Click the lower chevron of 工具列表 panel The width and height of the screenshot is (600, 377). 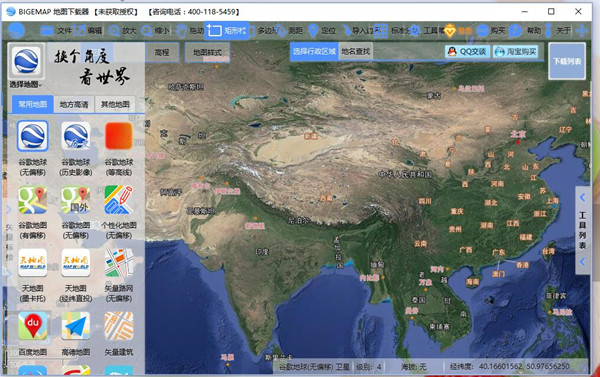pyautogui.click(x=582, y=262)
